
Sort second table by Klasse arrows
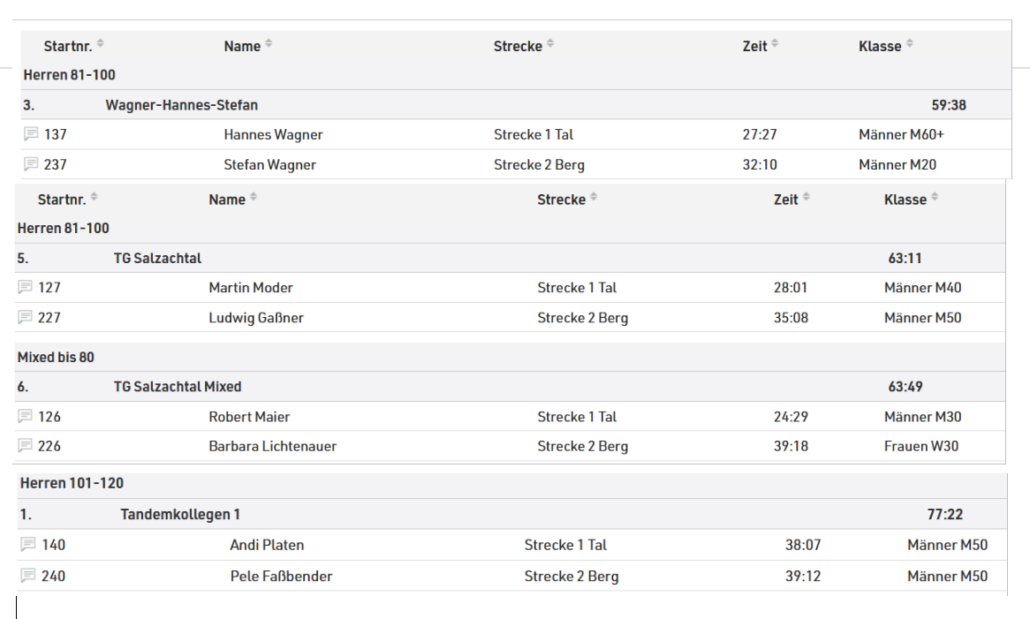click(935, 196)
